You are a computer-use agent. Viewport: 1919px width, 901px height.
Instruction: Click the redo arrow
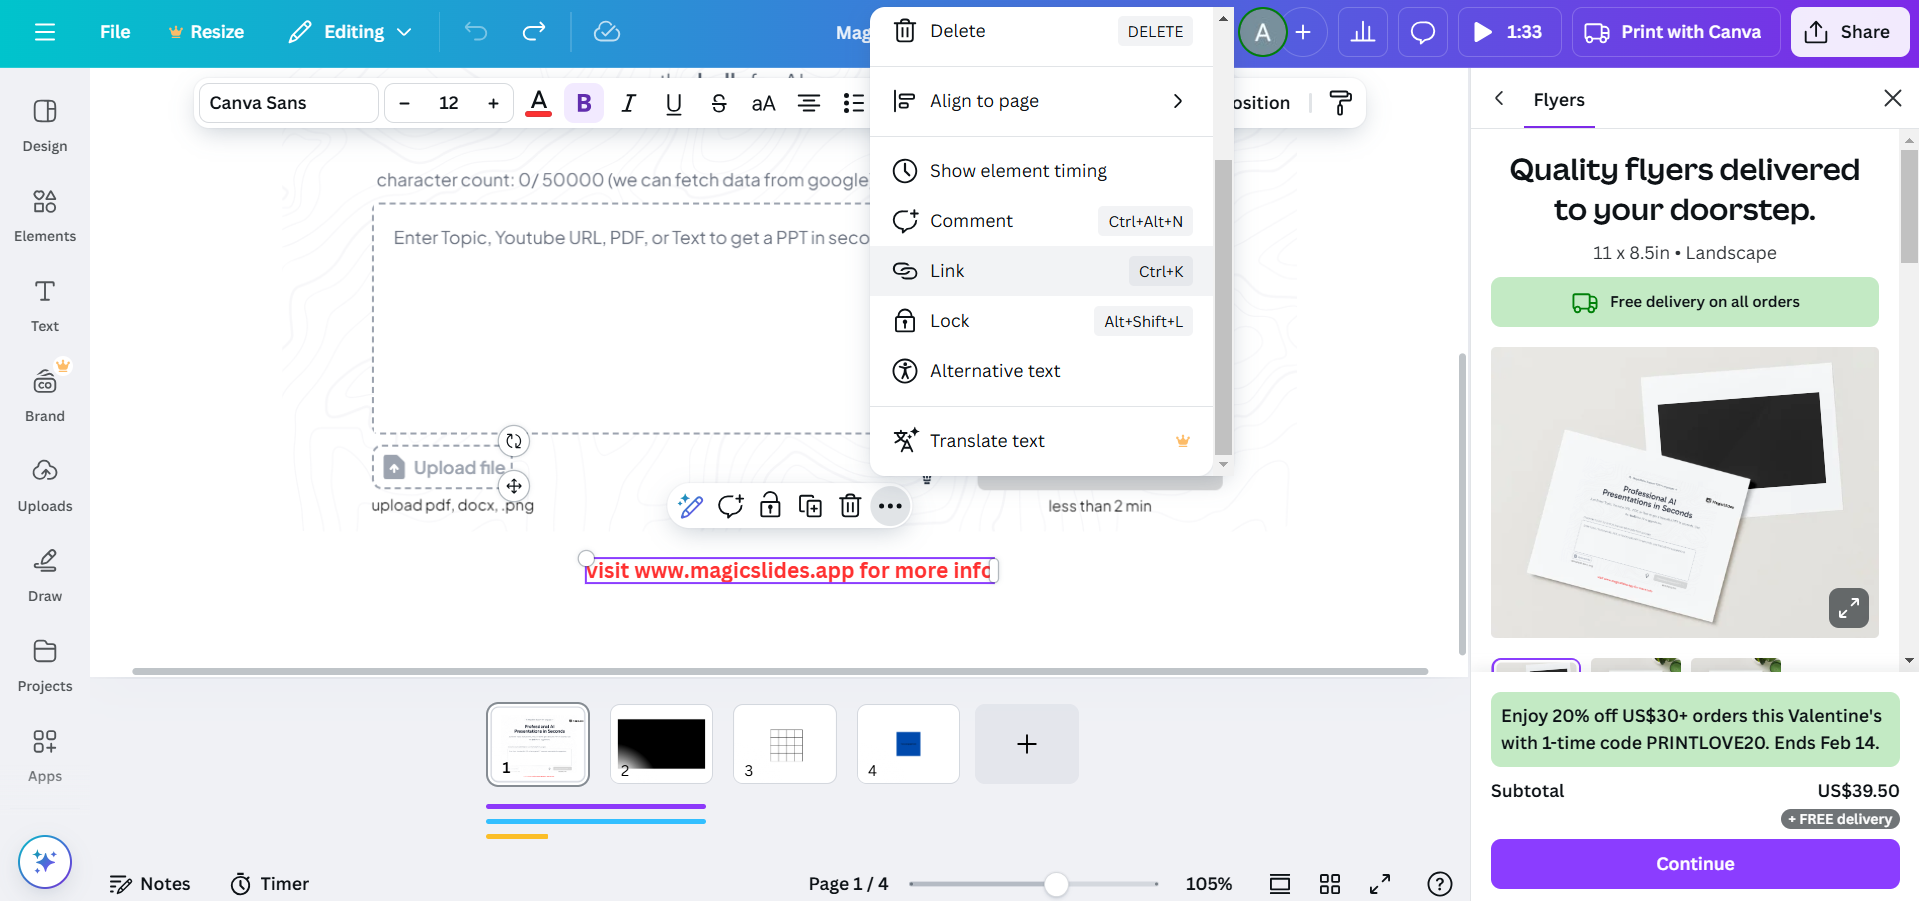534,32
